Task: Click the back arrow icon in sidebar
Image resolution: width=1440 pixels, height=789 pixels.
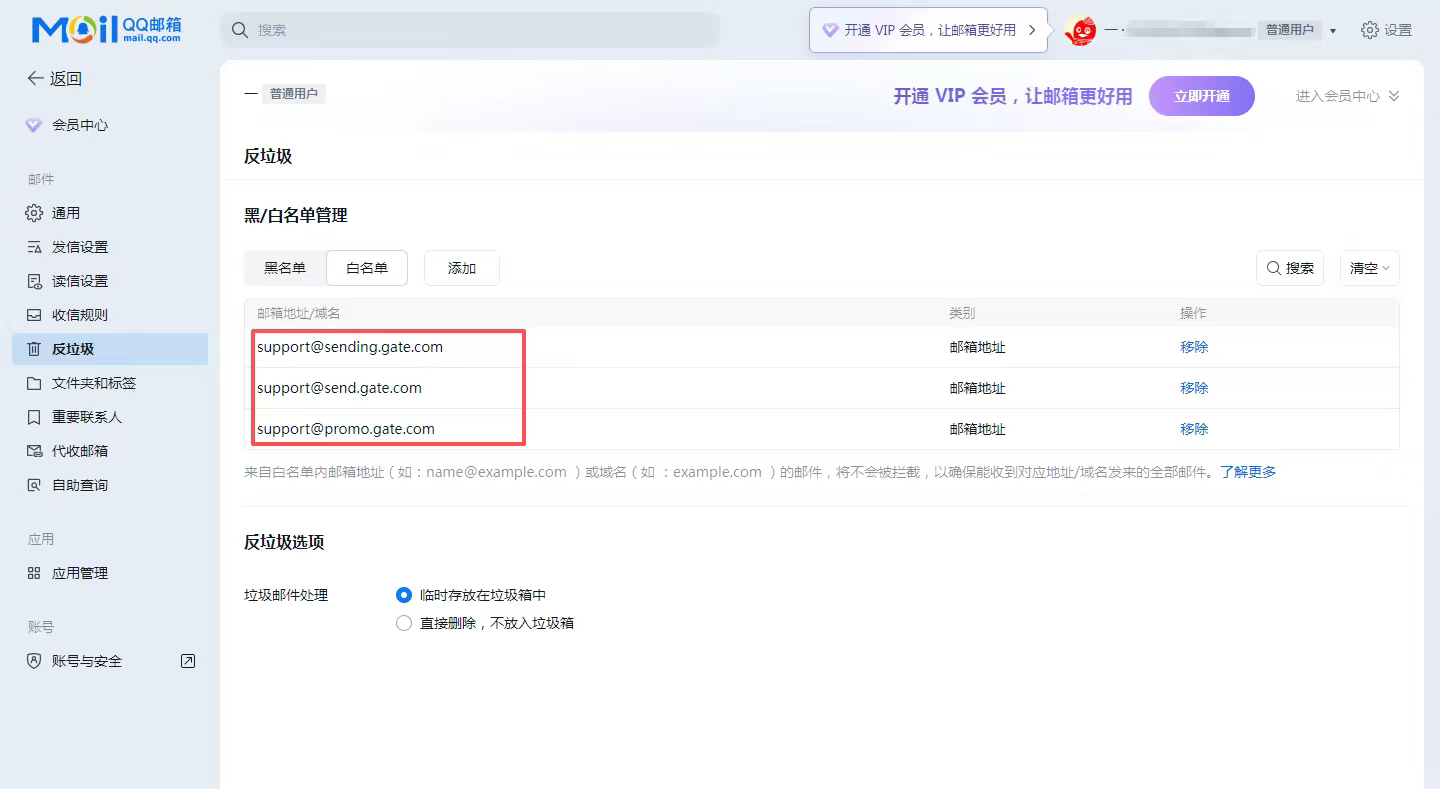Action: tap(35, 79)
